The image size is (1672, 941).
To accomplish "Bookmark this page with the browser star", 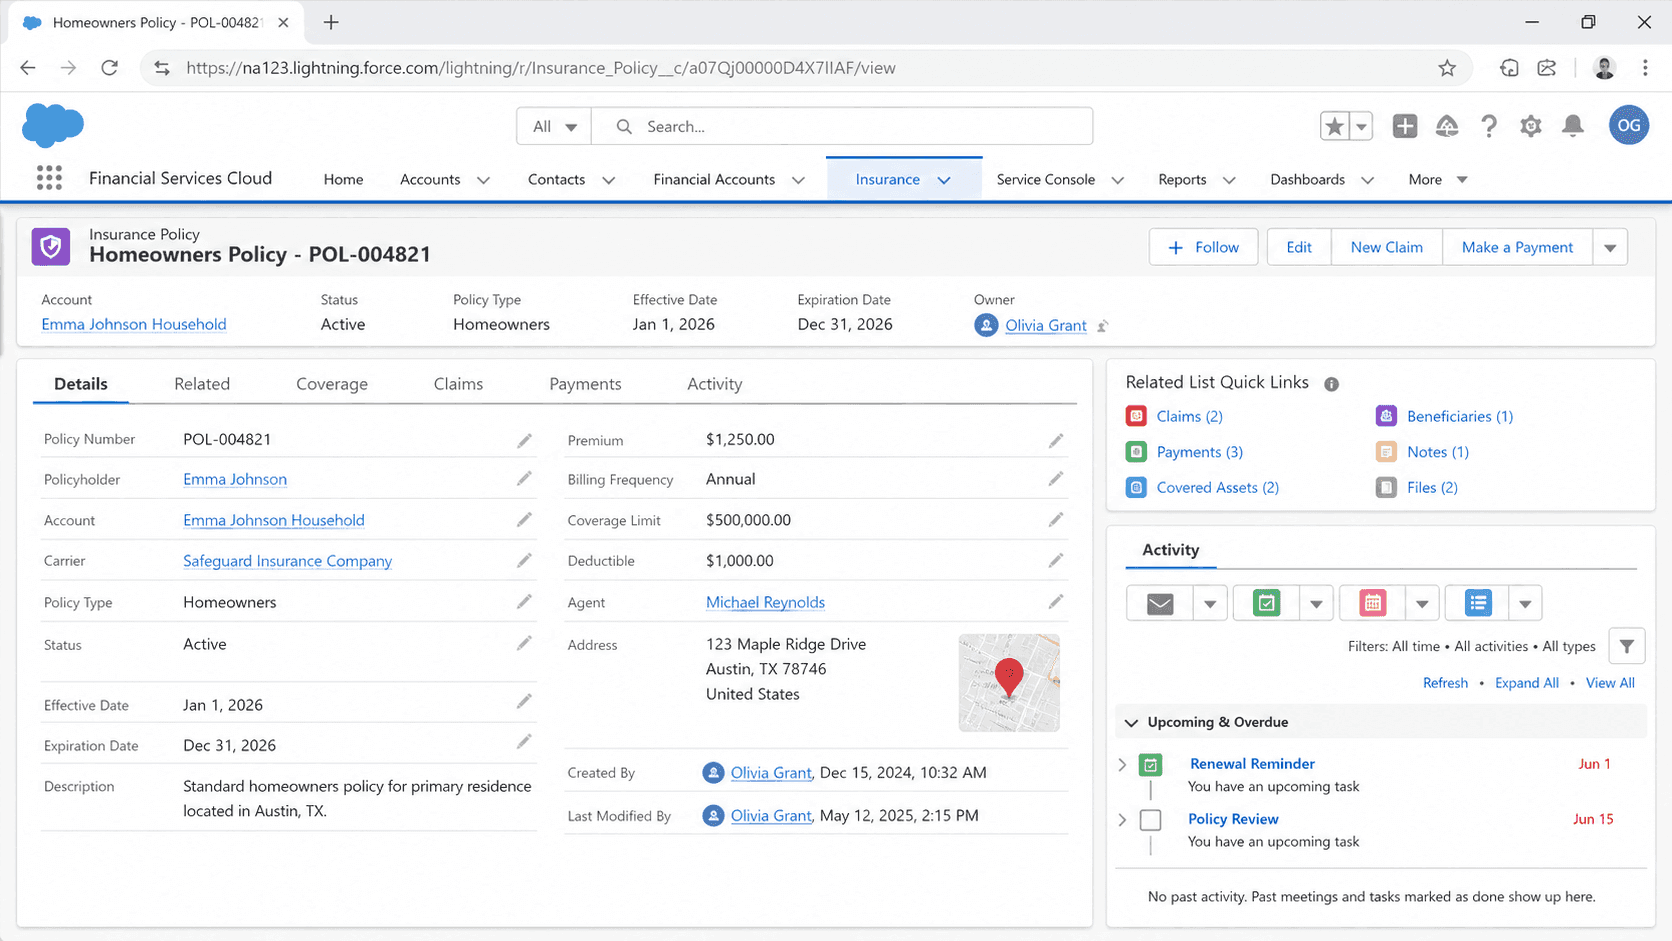I will point(1447,68).
